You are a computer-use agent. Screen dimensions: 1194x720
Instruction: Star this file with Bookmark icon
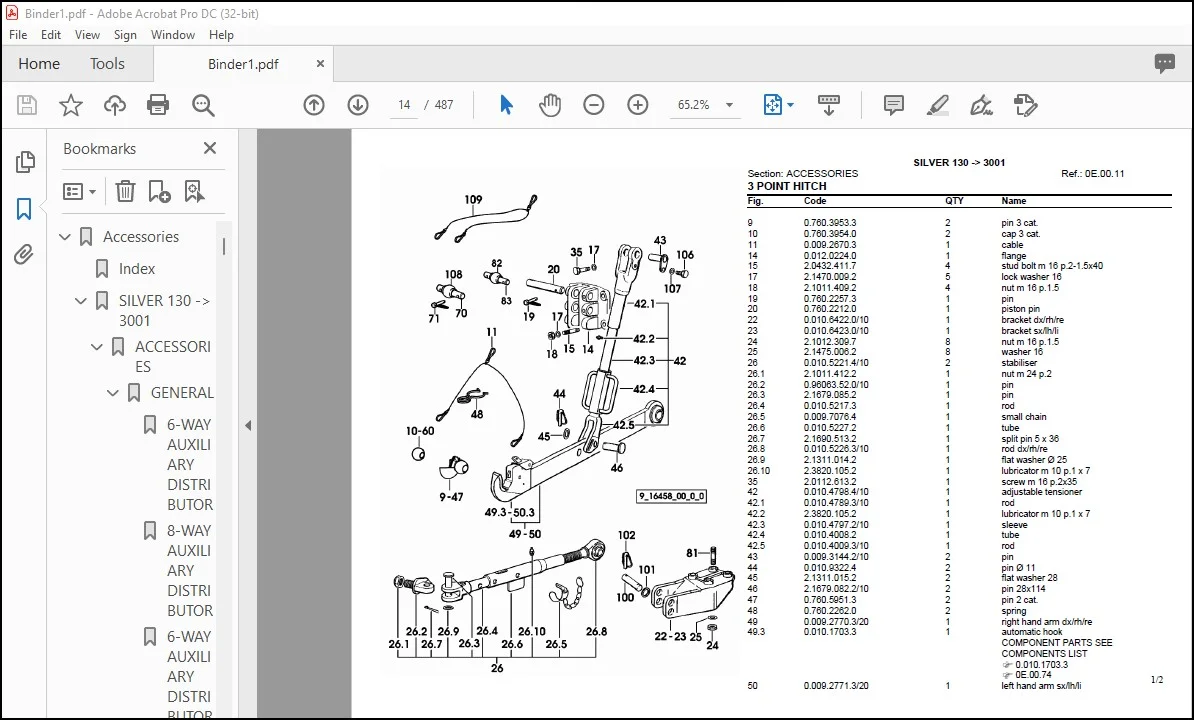[71, 105]
